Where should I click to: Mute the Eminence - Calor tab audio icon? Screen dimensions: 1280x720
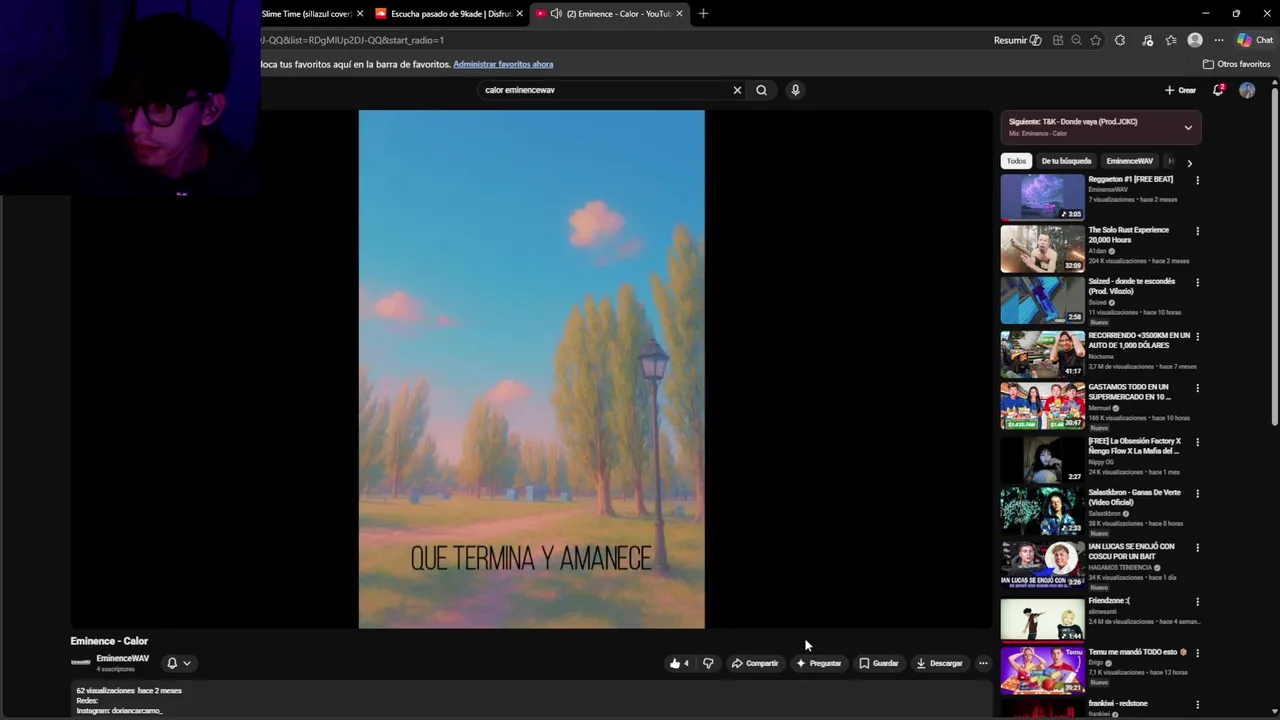(x=556, y=14)
